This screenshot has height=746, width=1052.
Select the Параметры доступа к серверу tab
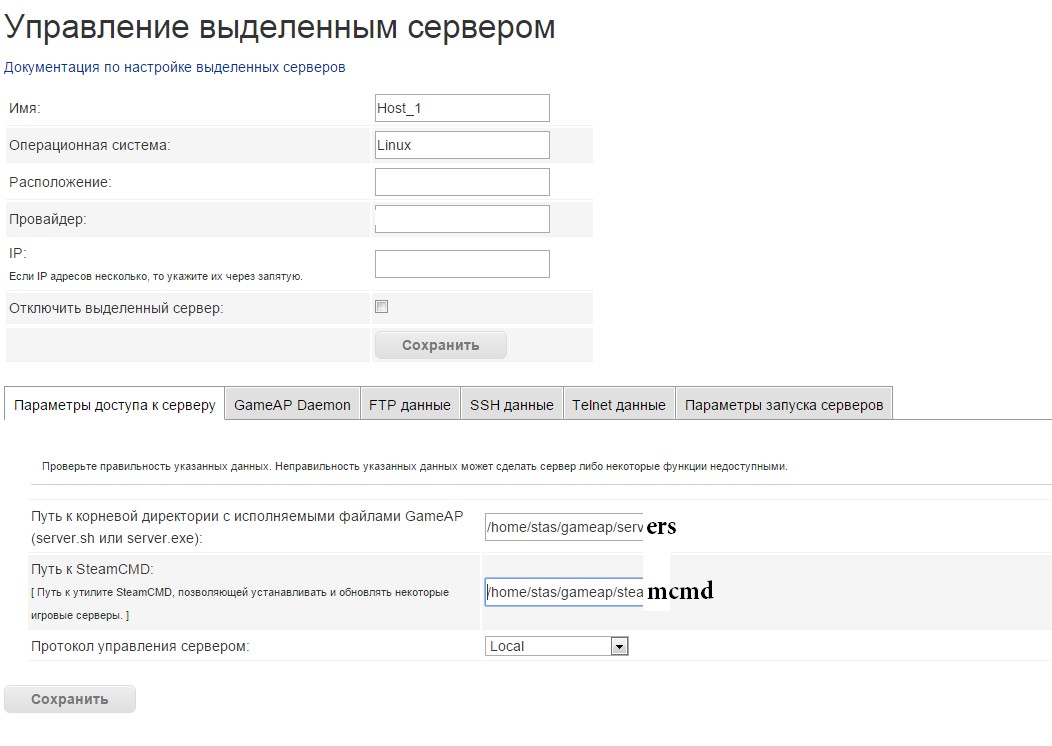[x=115, y=405]
